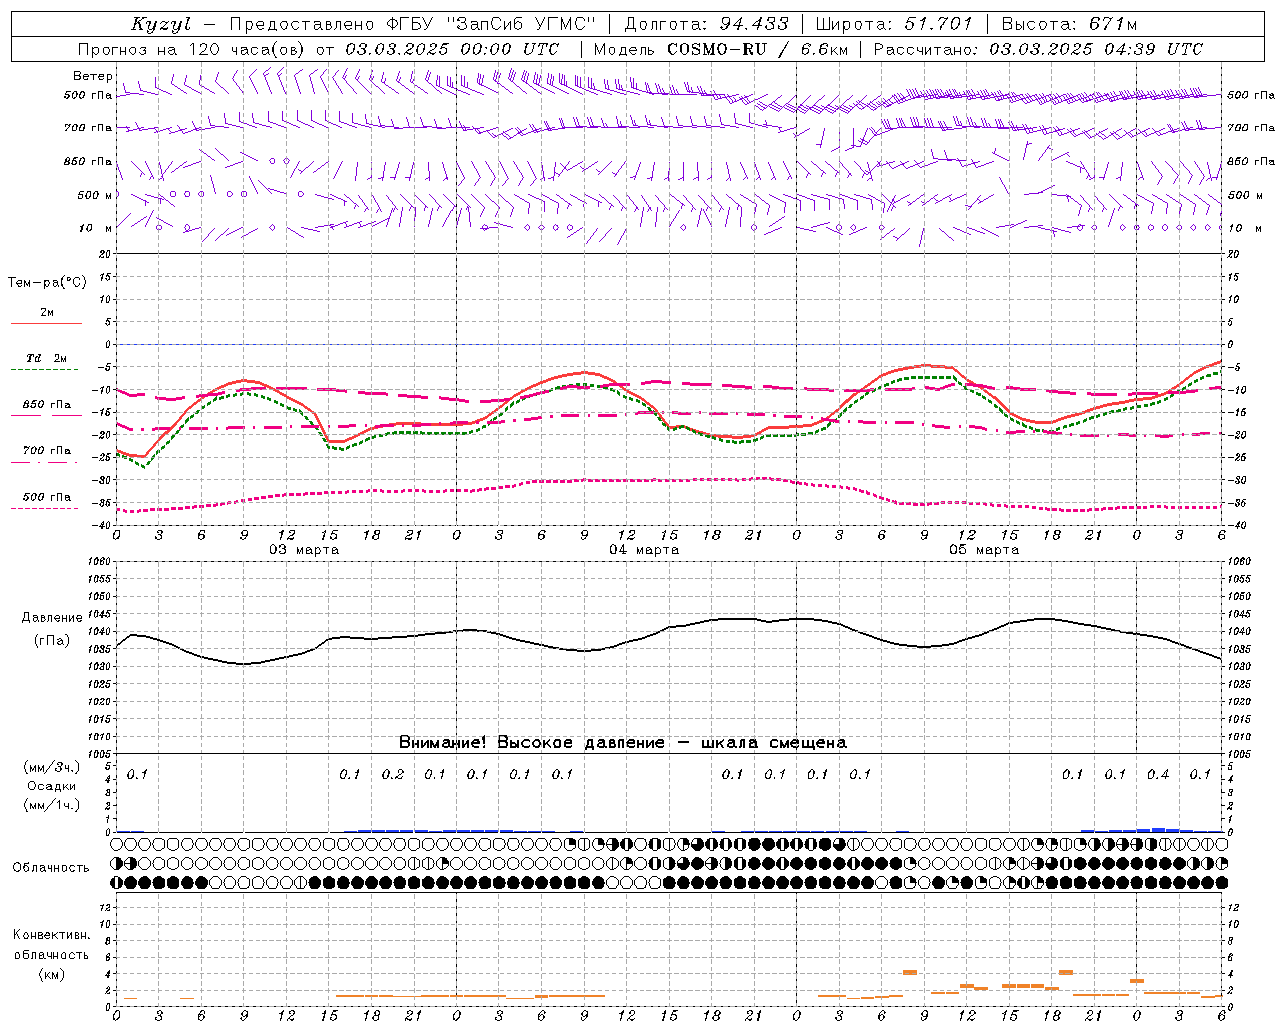1280x1024 pixels.
Task: Click the "(мм/1ч.)" precipitation unit label
Action: (x=52, y=805)
